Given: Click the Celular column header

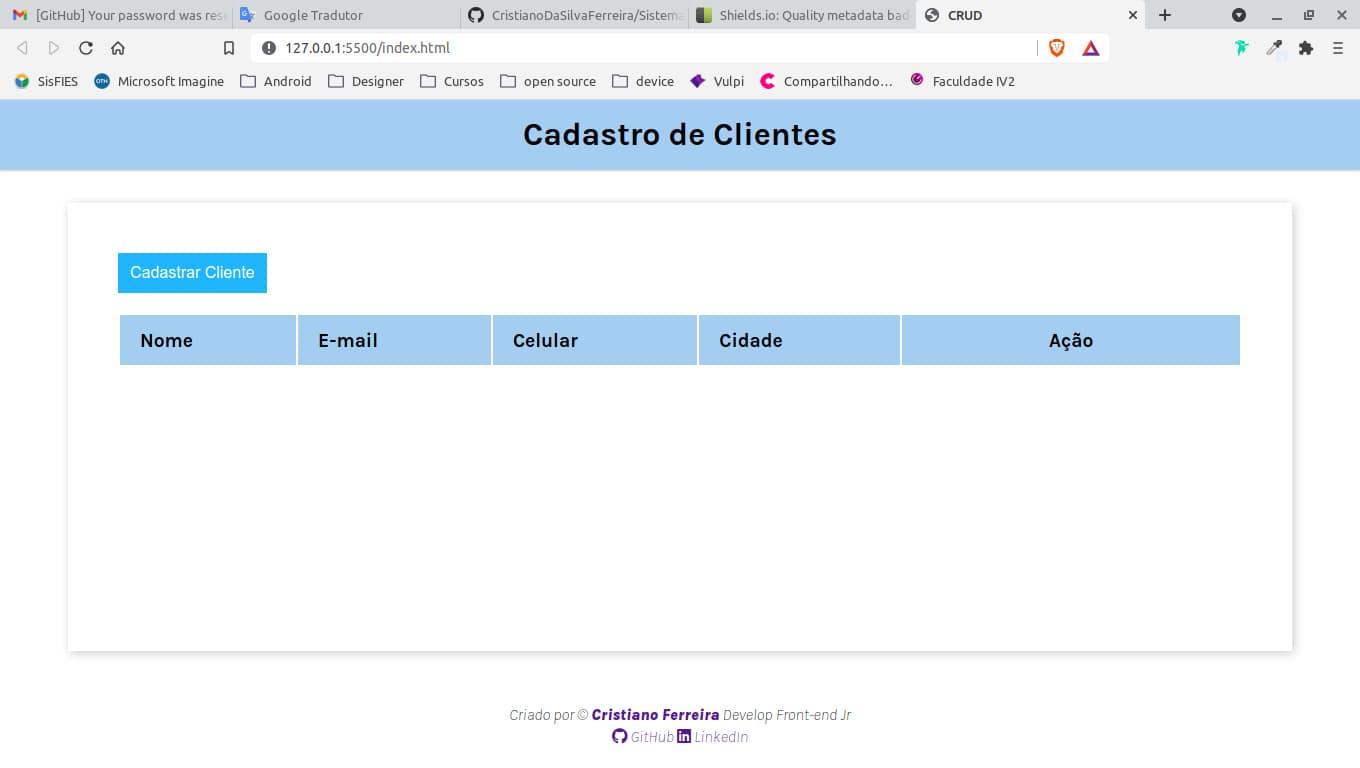Looking at the screenshot, I should [595, 340].
